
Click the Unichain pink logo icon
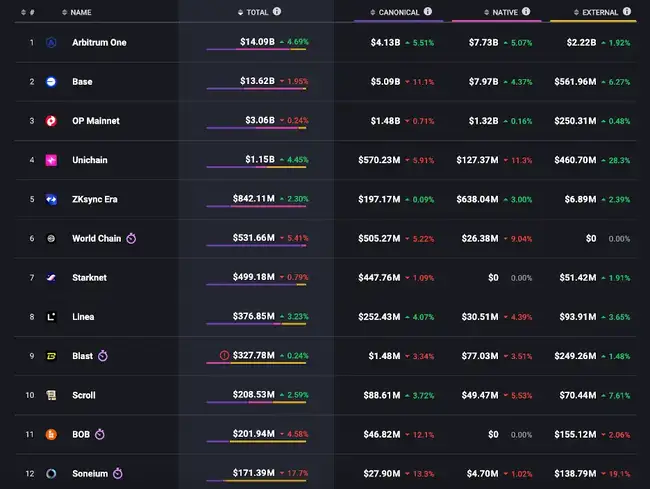point(51,160)
